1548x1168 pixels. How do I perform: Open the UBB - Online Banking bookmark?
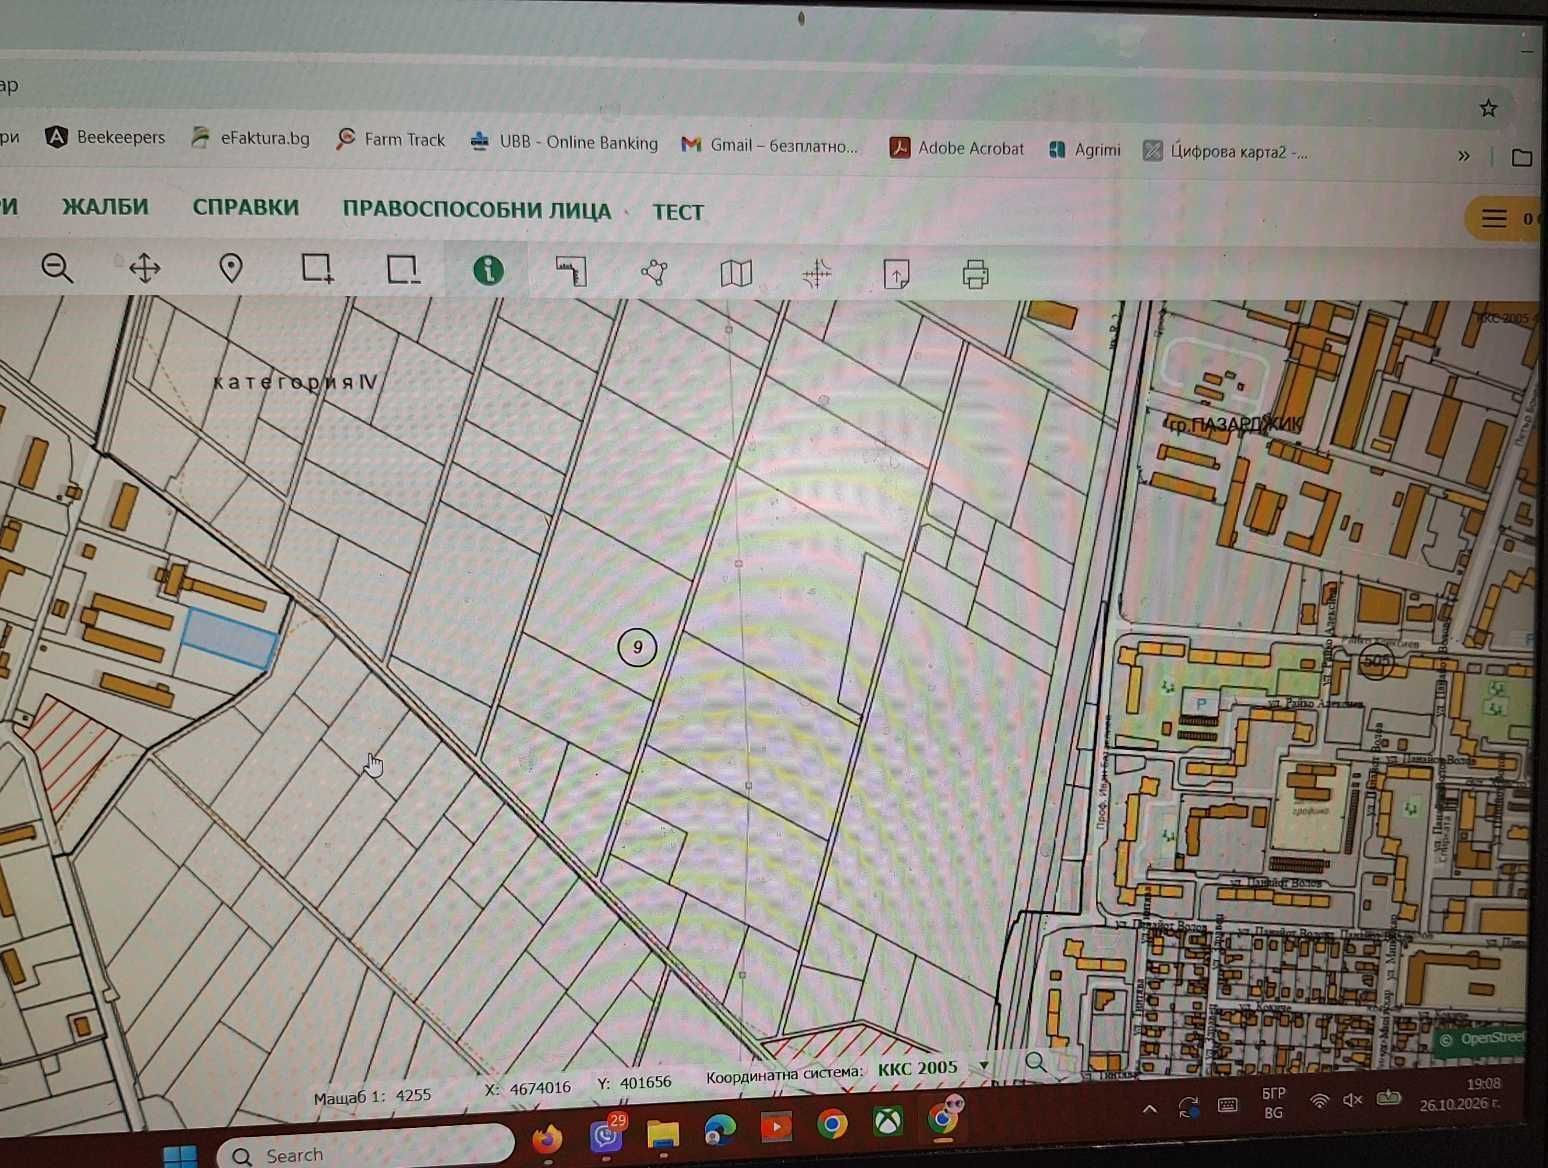(x=564, y=142)
